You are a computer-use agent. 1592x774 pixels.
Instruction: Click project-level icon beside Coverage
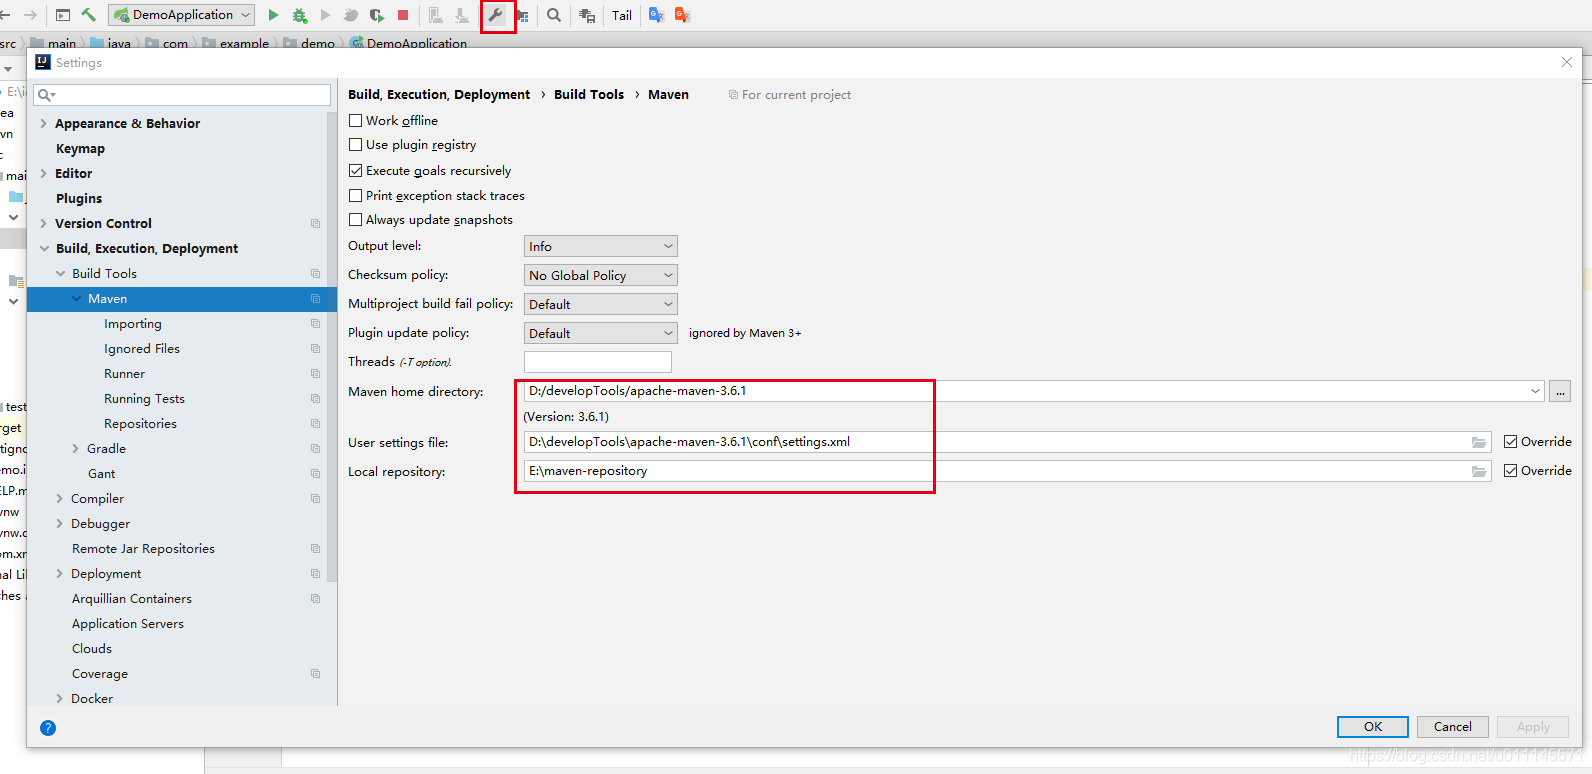315,674
